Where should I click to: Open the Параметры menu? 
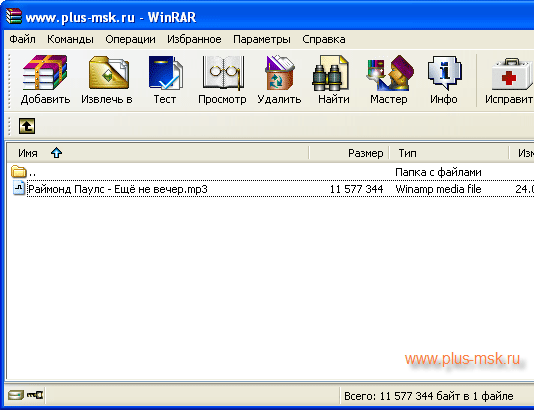pyautogui.click(x=262, y=39)
